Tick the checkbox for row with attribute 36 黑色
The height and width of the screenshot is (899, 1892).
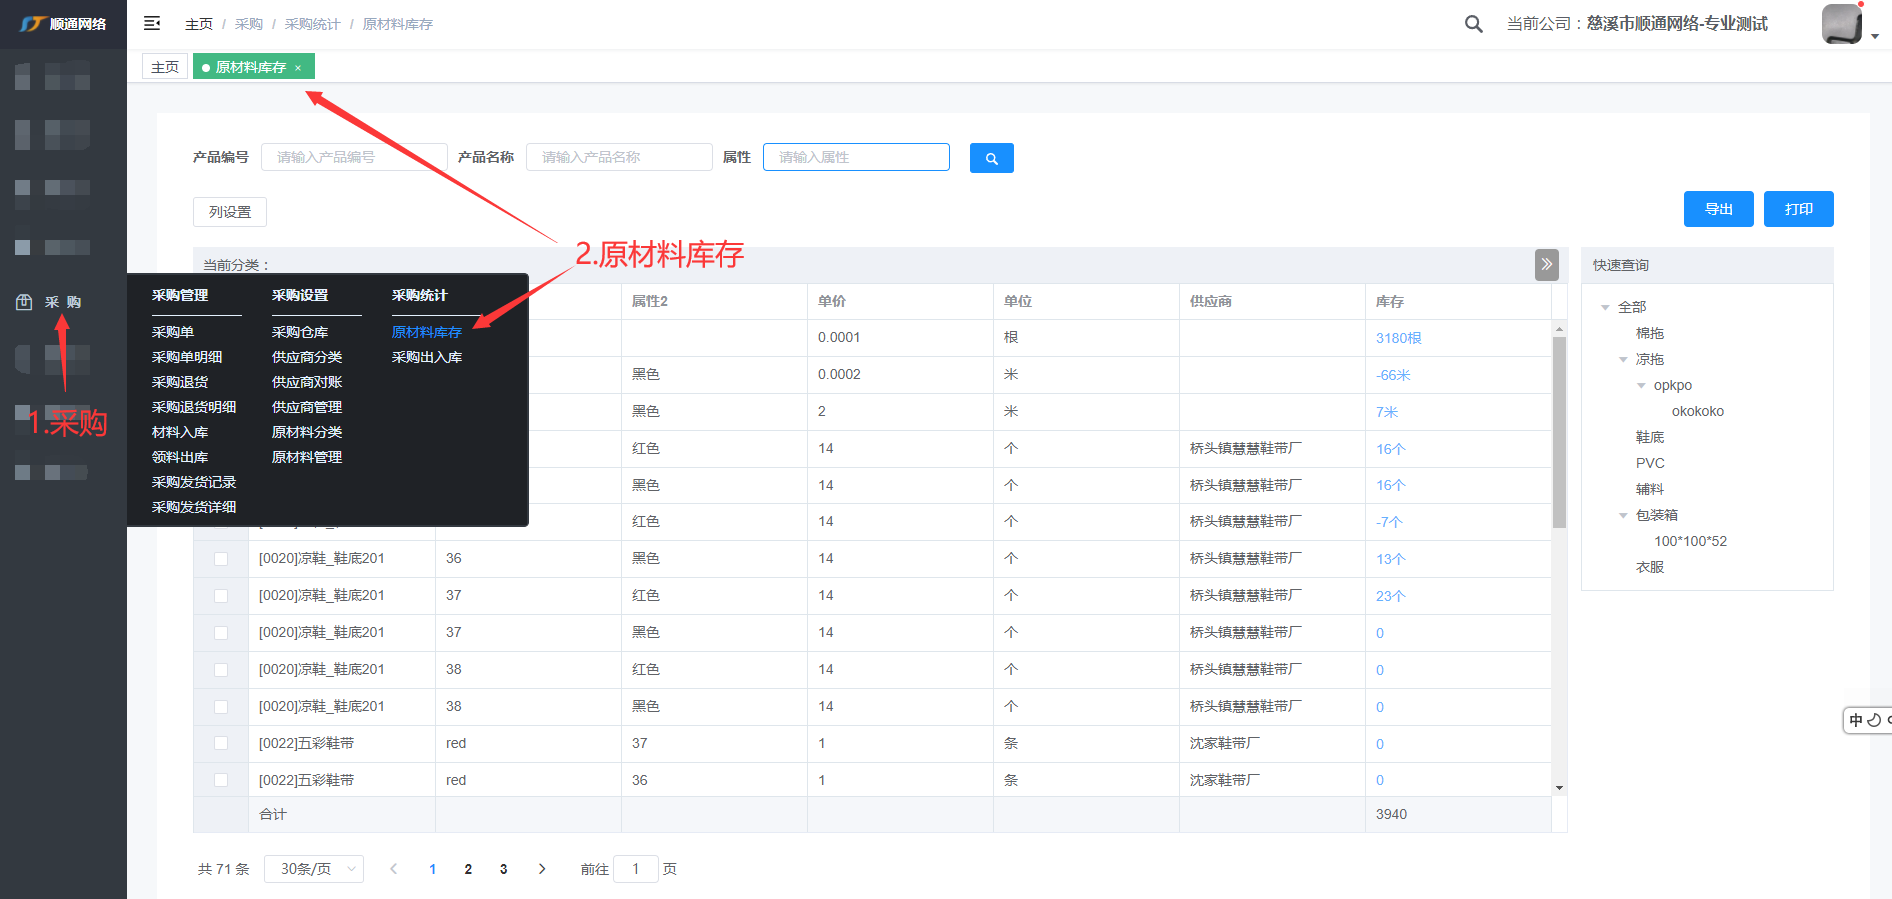(221, 559)
